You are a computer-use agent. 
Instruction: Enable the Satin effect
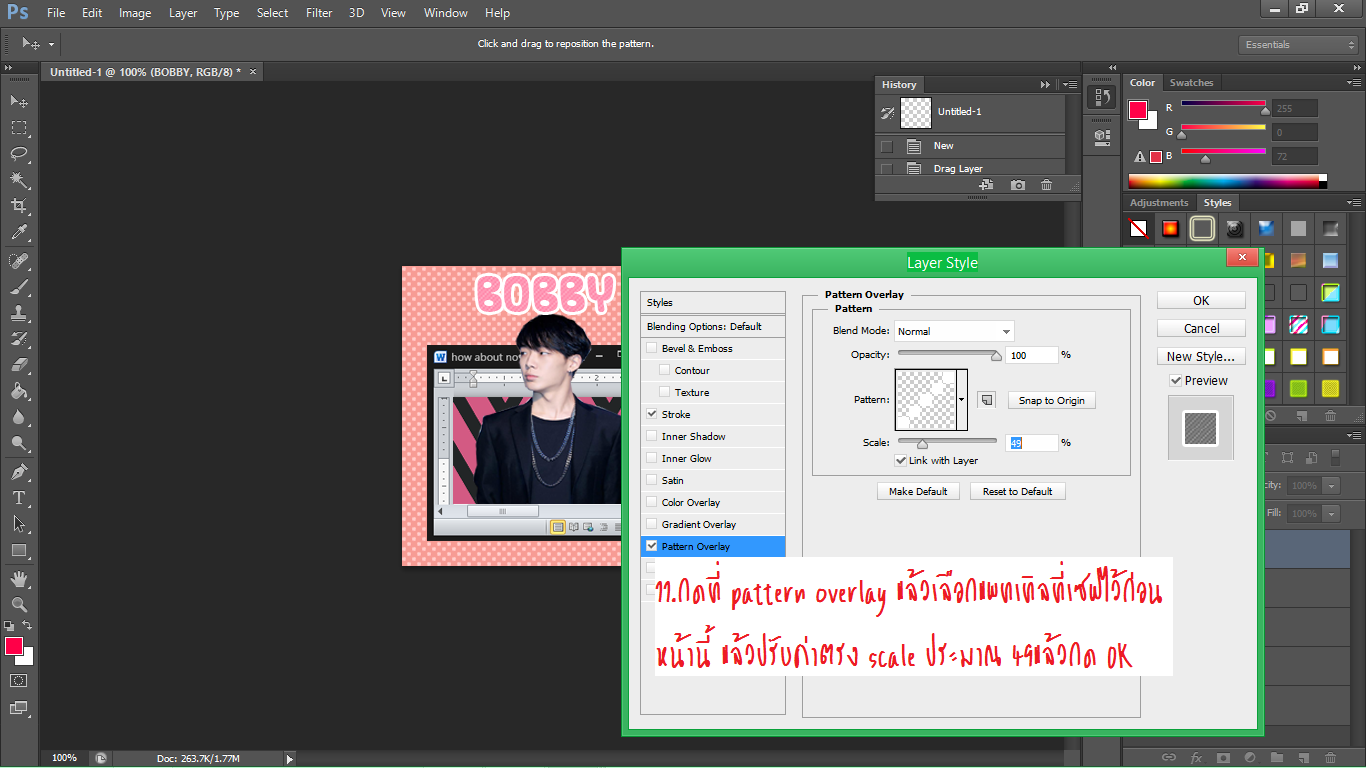click(652, 480)
